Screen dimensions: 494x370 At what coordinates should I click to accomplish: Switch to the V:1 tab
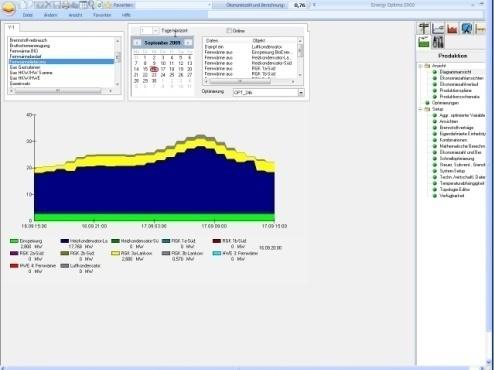point(12,27)
